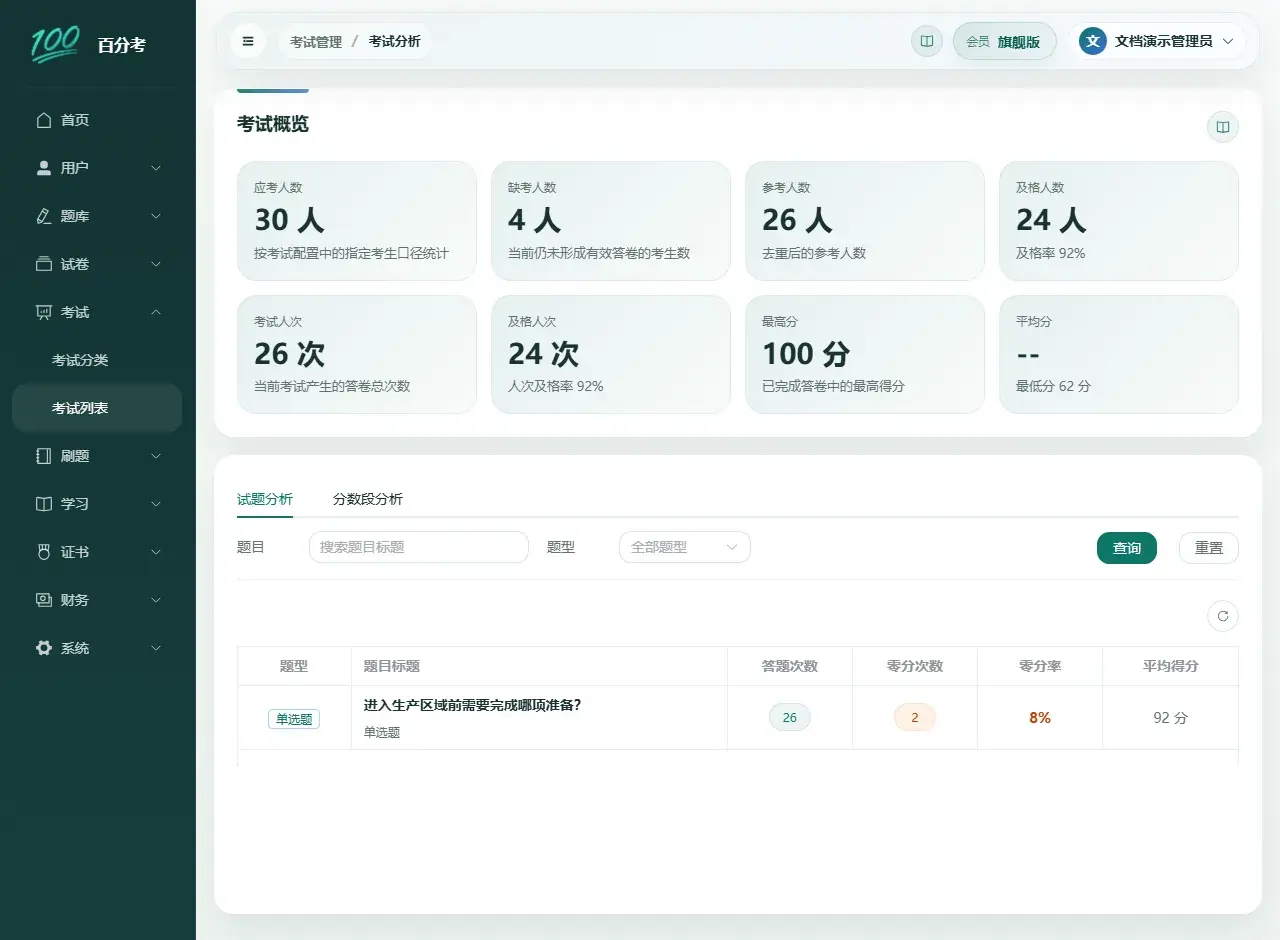1280x940 pixels.
Task: Click the 平均得分 column header
Action: (x=1171, y=666)
